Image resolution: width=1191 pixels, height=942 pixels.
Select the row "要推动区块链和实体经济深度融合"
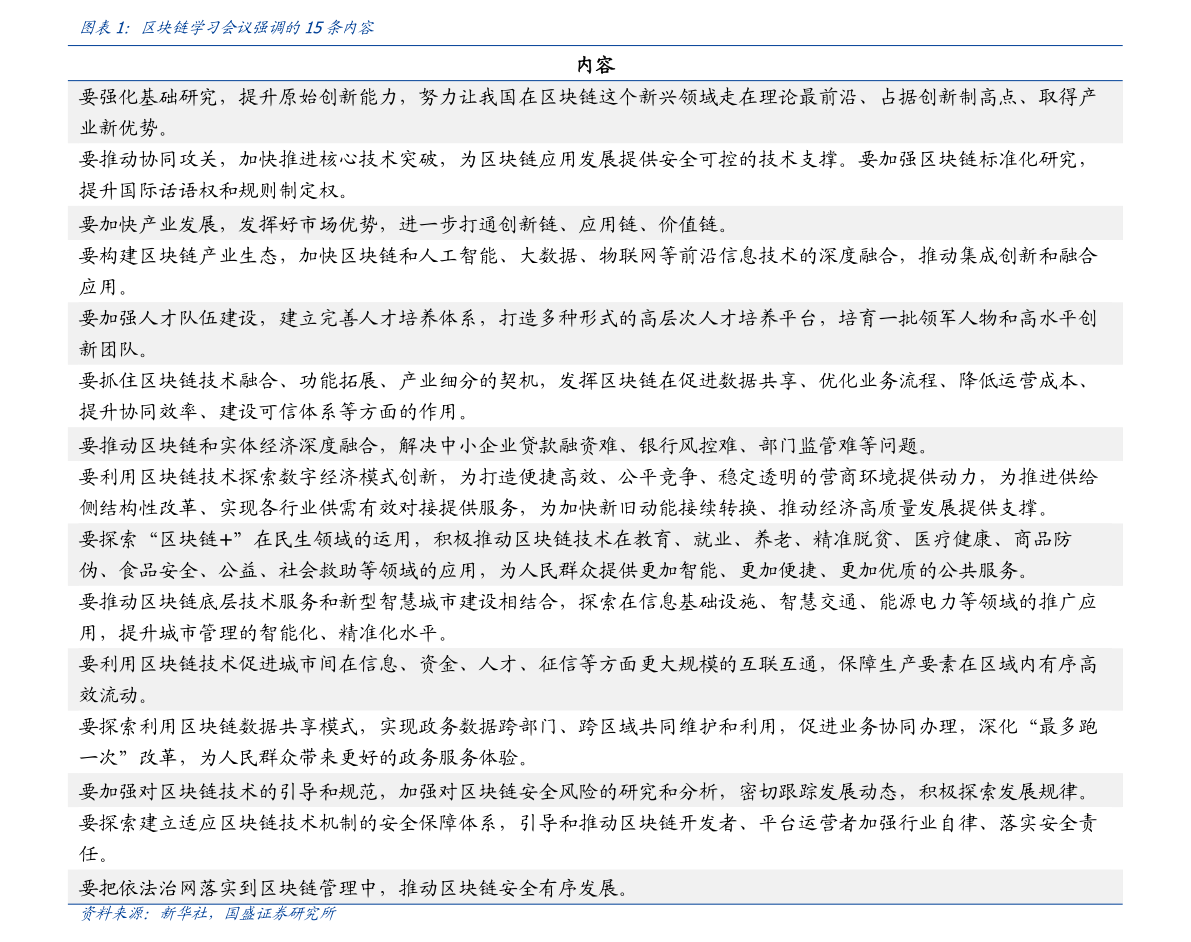point(505,445)
